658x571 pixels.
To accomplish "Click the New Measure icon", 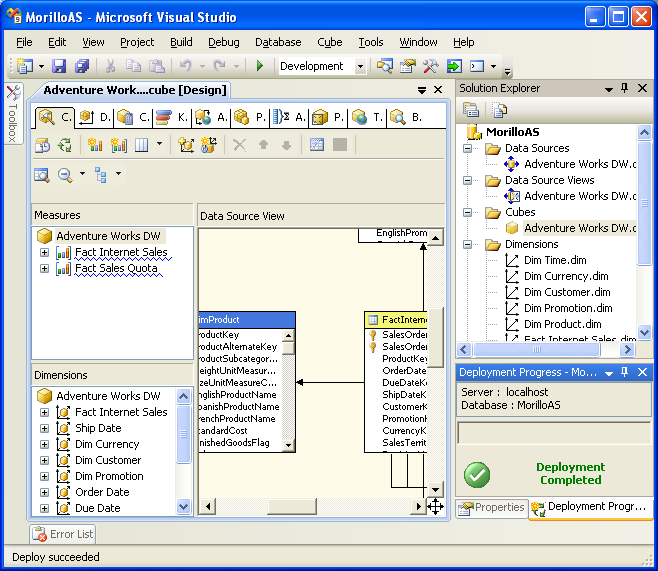I will [x=96, y=145].
